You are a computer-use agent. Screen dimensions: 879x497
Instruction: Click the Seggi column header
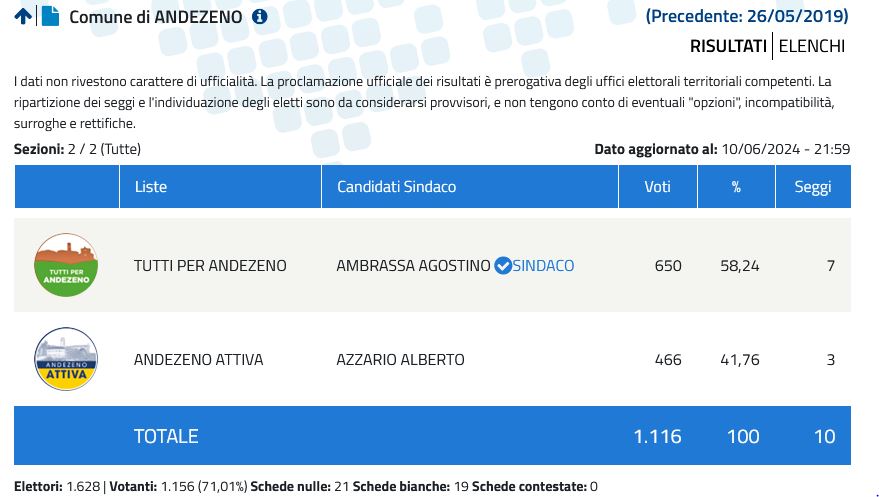point(812,187)
